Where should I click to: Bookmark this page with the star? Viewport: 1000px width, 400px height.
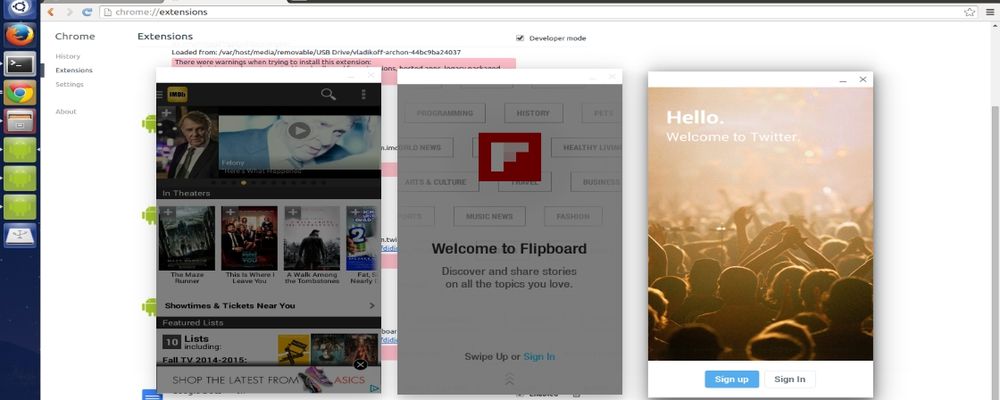point(969,12)
